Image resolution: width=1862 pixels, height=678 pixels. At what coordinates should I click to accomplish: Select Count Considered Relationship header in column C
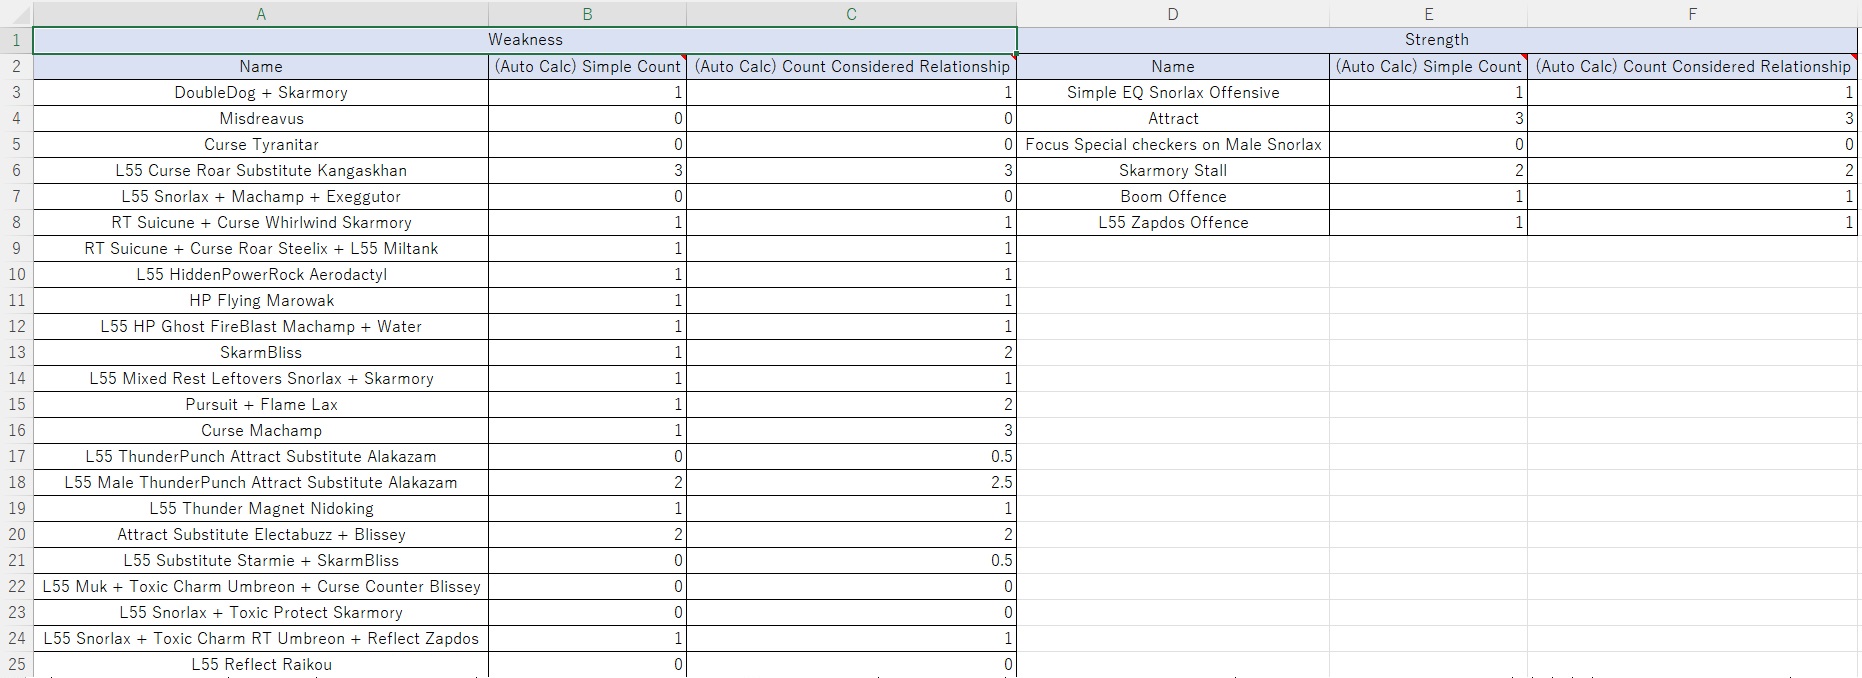point(851,66)
